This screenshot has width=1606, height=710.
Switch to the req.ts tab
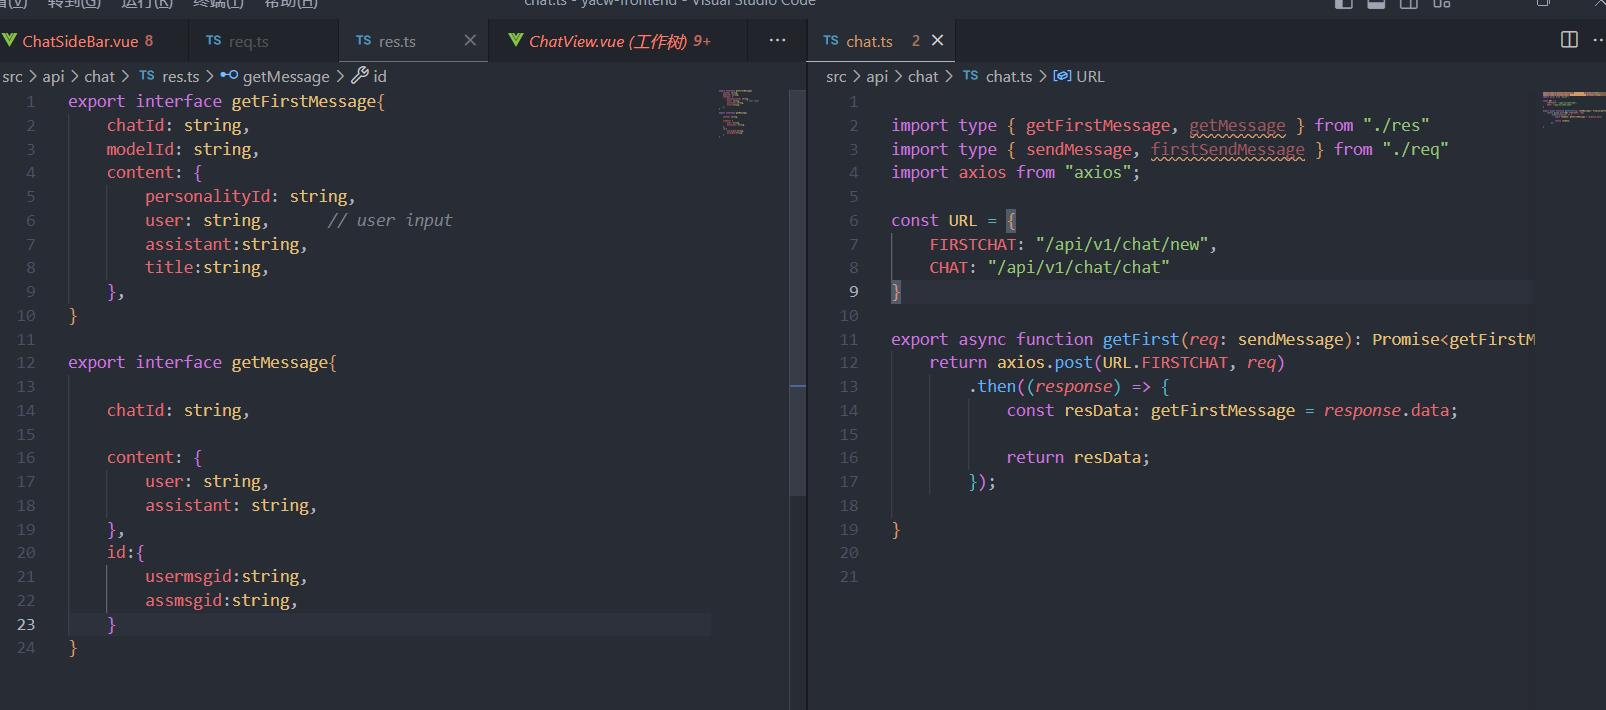[x=248, y=41]
